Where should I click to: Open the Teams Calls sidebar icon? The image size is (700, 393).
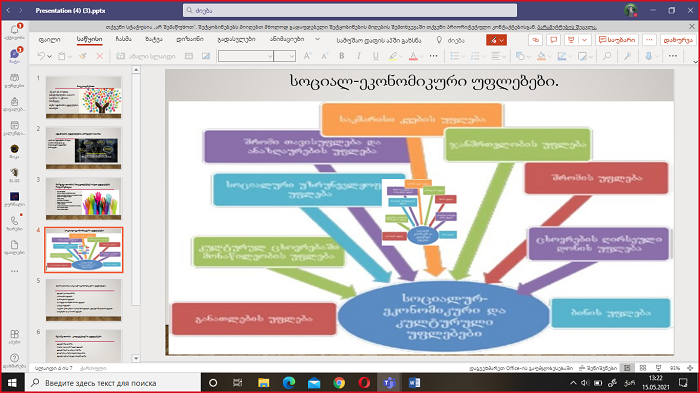[14, 223]
